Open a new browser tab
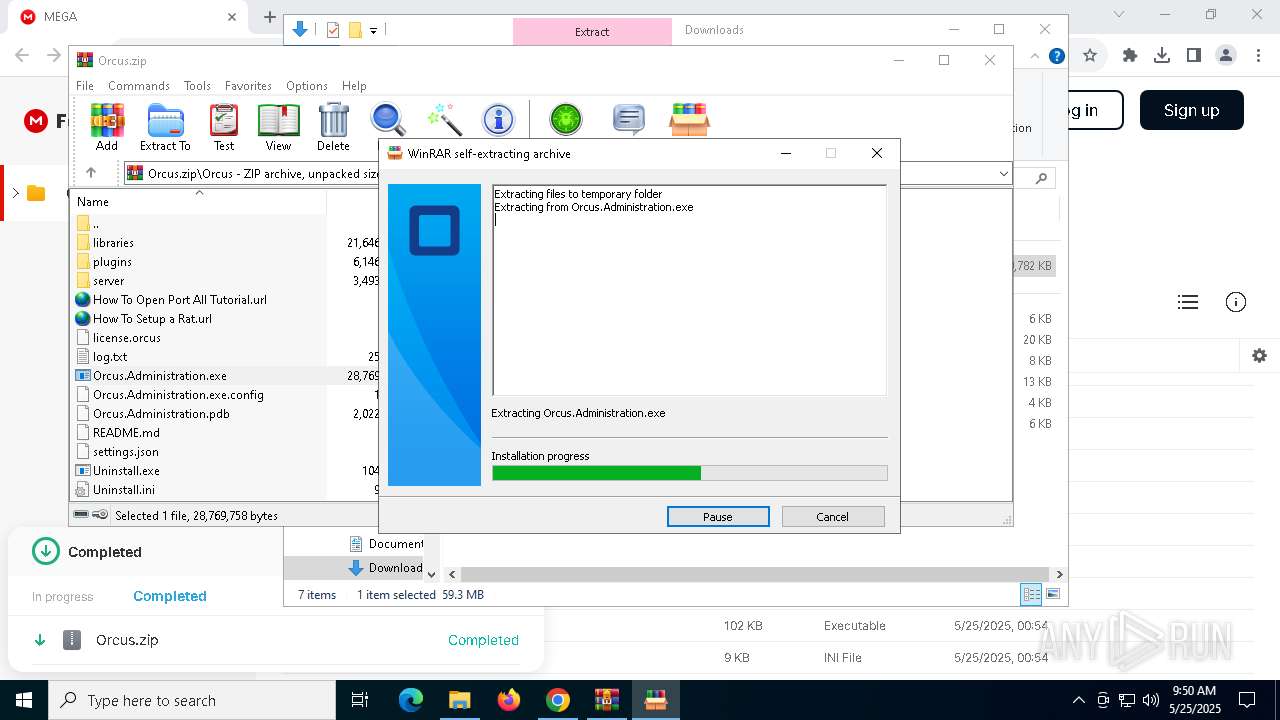 click(x=269, y=17)
